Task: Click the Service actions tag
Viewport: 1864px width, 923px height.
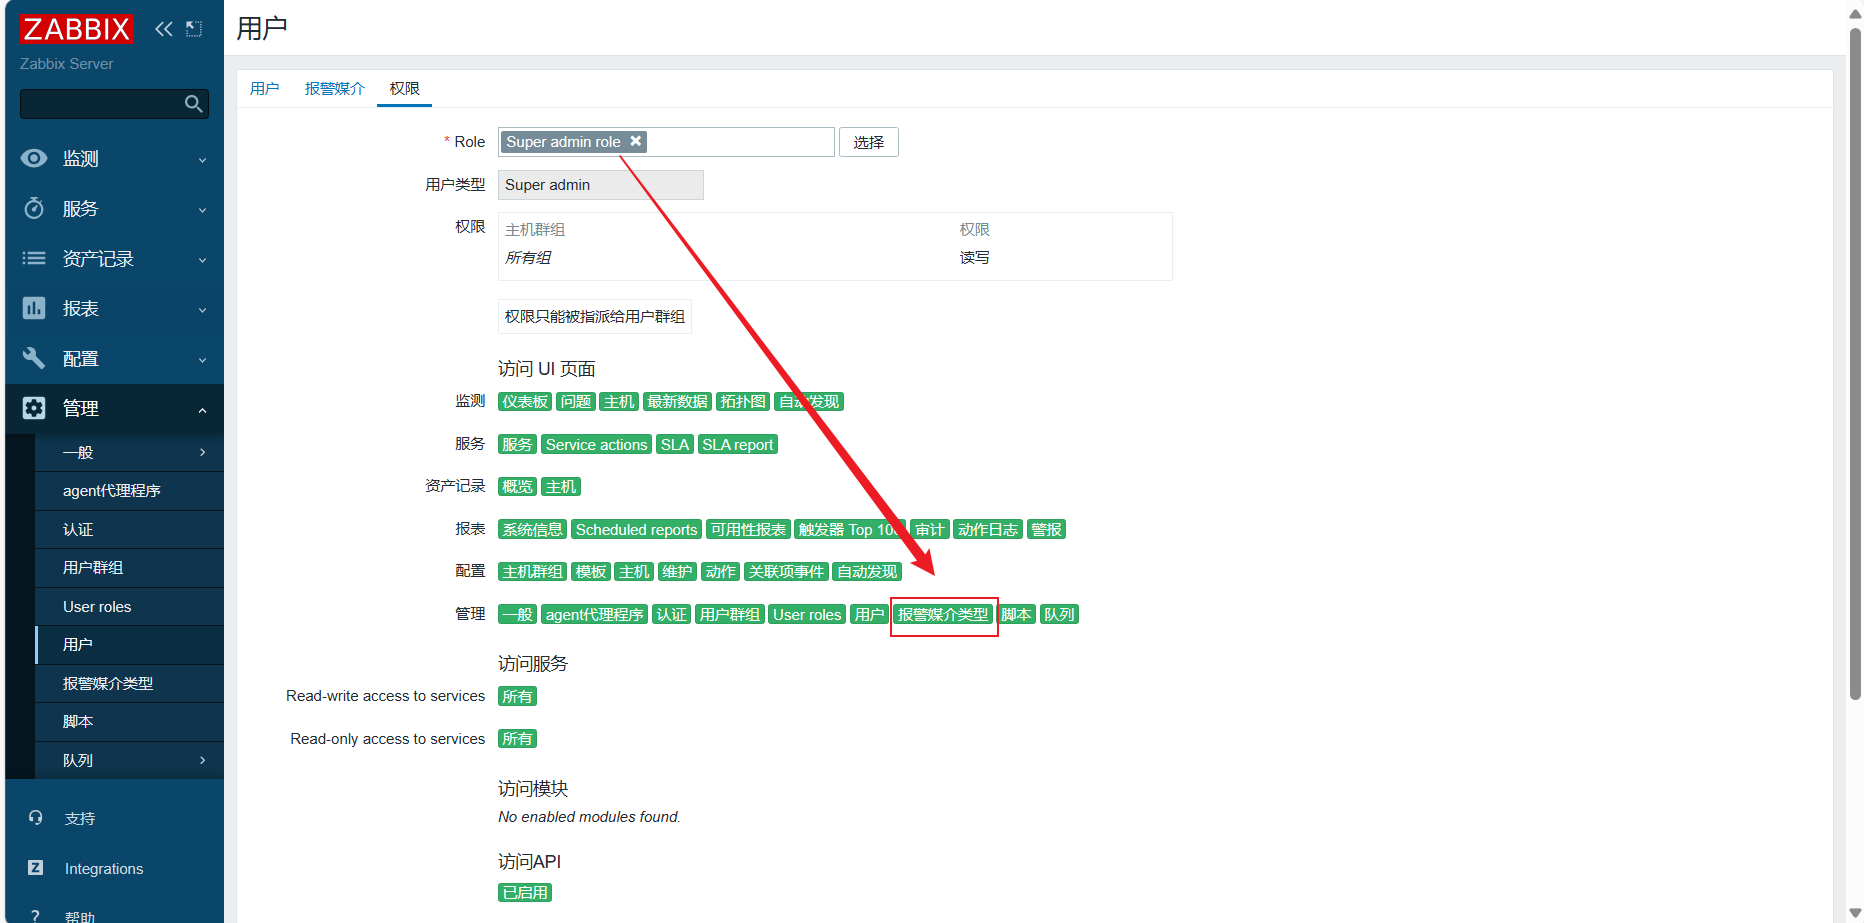Action: (596, 444)
